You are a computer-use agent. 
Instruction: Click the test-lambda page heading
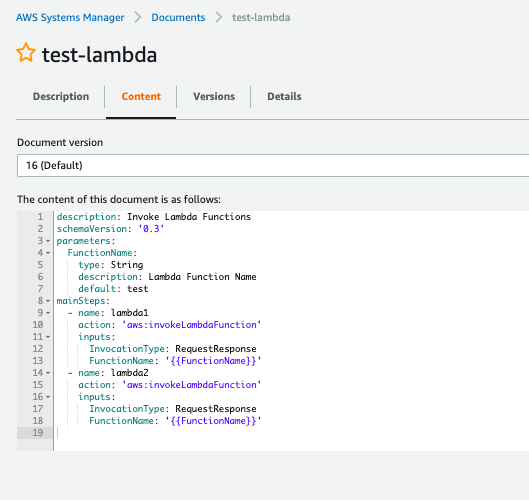click(x=99, y=55)
